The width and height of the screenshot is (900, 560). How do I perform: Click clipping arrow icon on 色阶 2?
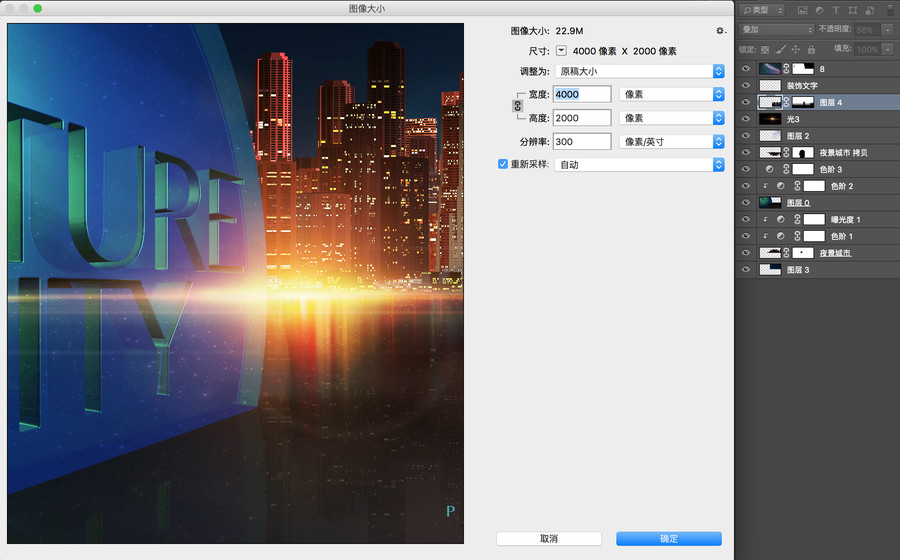pos(765,186)
